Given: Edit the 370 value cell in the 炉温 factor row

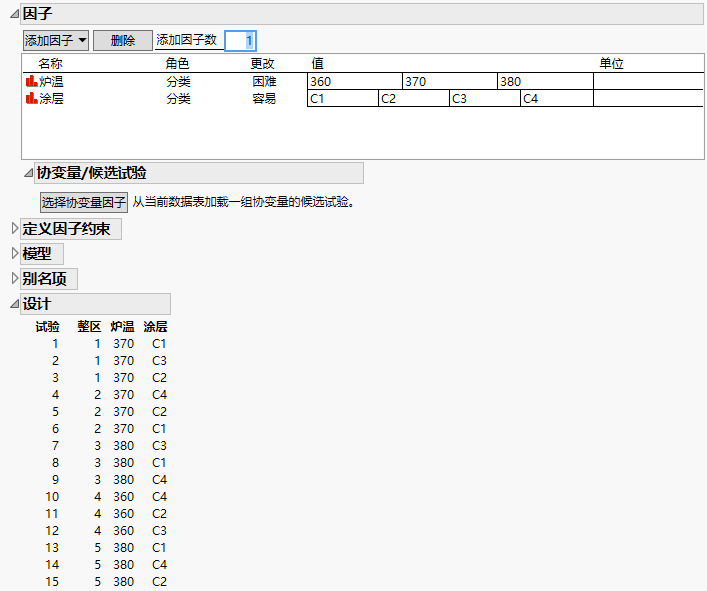Looking at the screenshot, I should click(x=450, y=82).
